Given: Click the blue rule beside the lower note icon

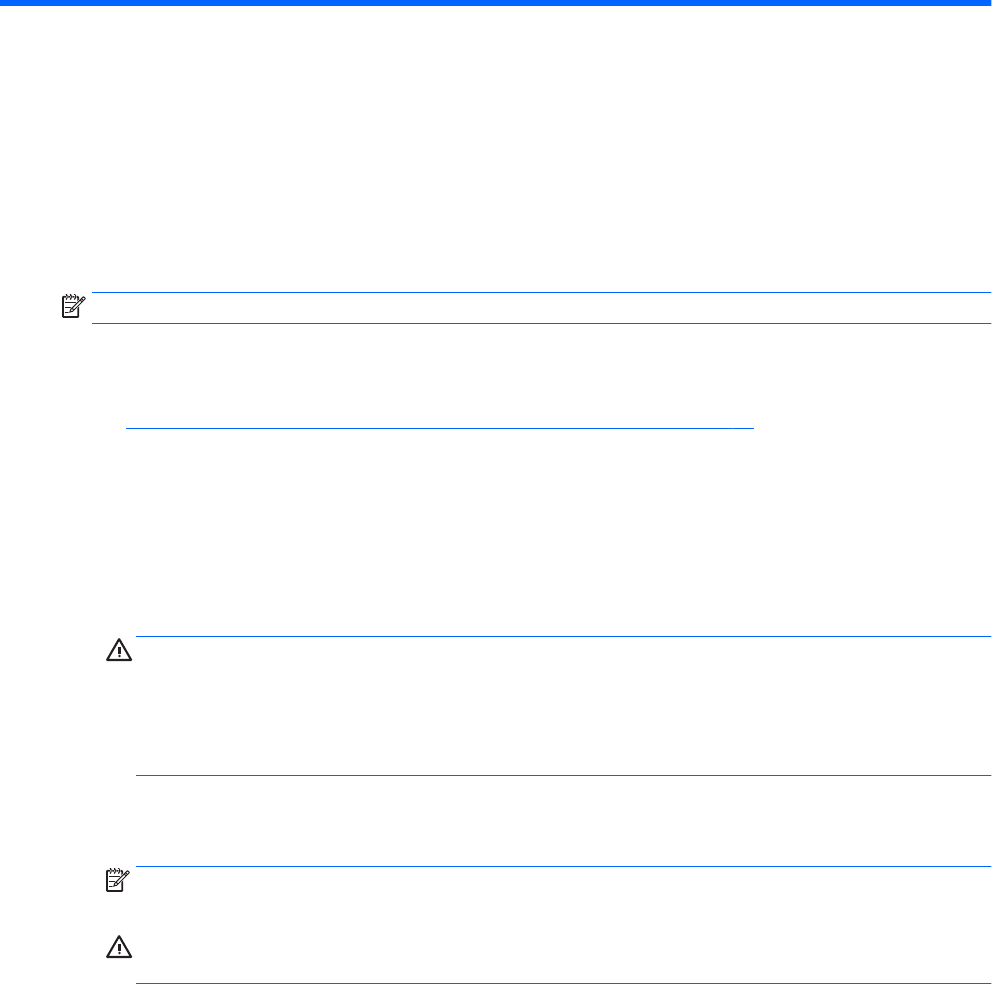Looking at the screenshot, I should click(563, 866).
